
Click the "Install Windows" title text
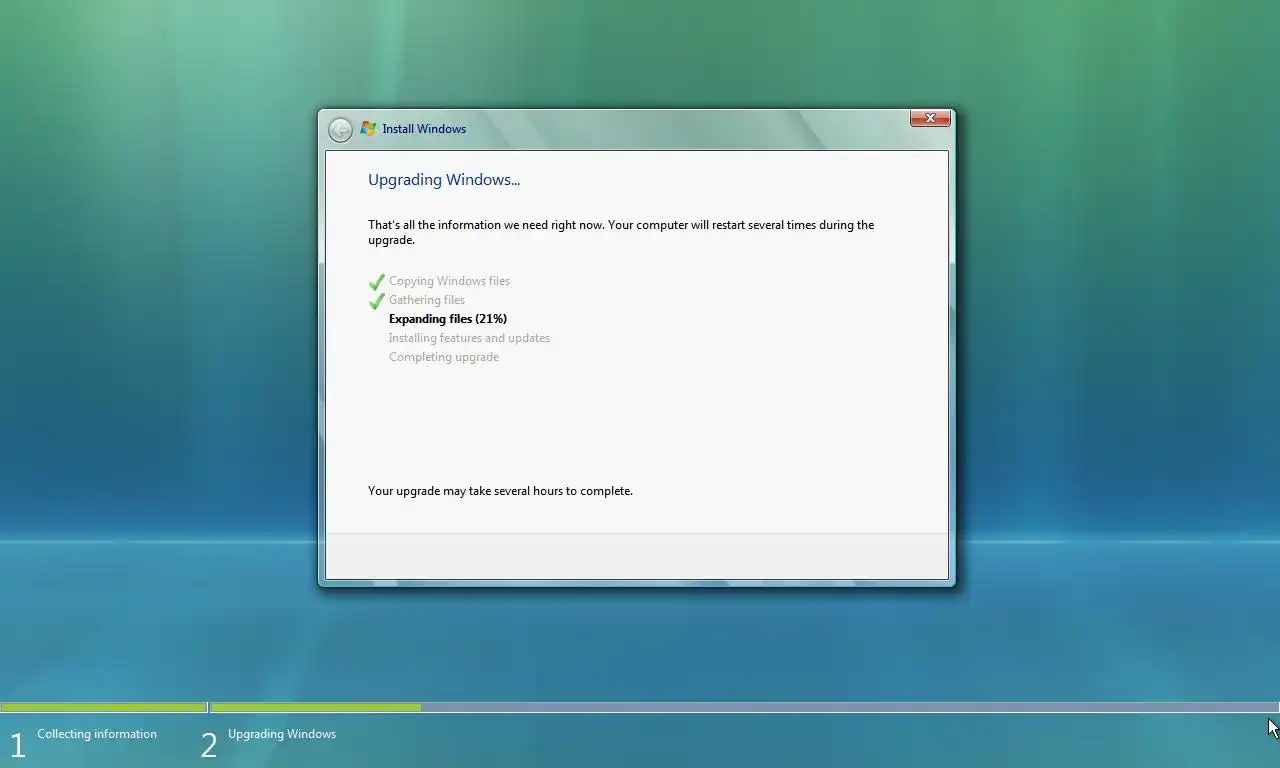[x=424, y=129]
